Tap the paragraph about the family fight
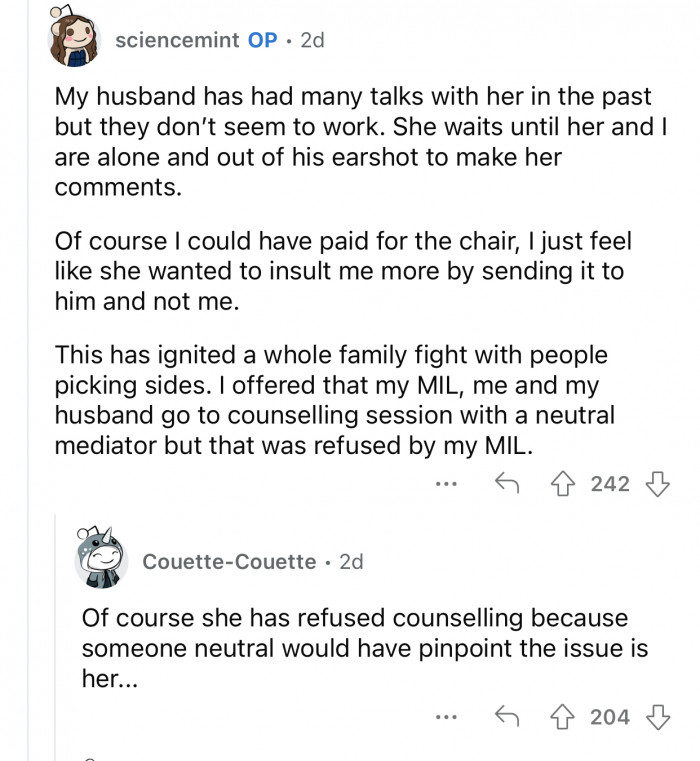 pyautogui.click(x=330, y=400)
